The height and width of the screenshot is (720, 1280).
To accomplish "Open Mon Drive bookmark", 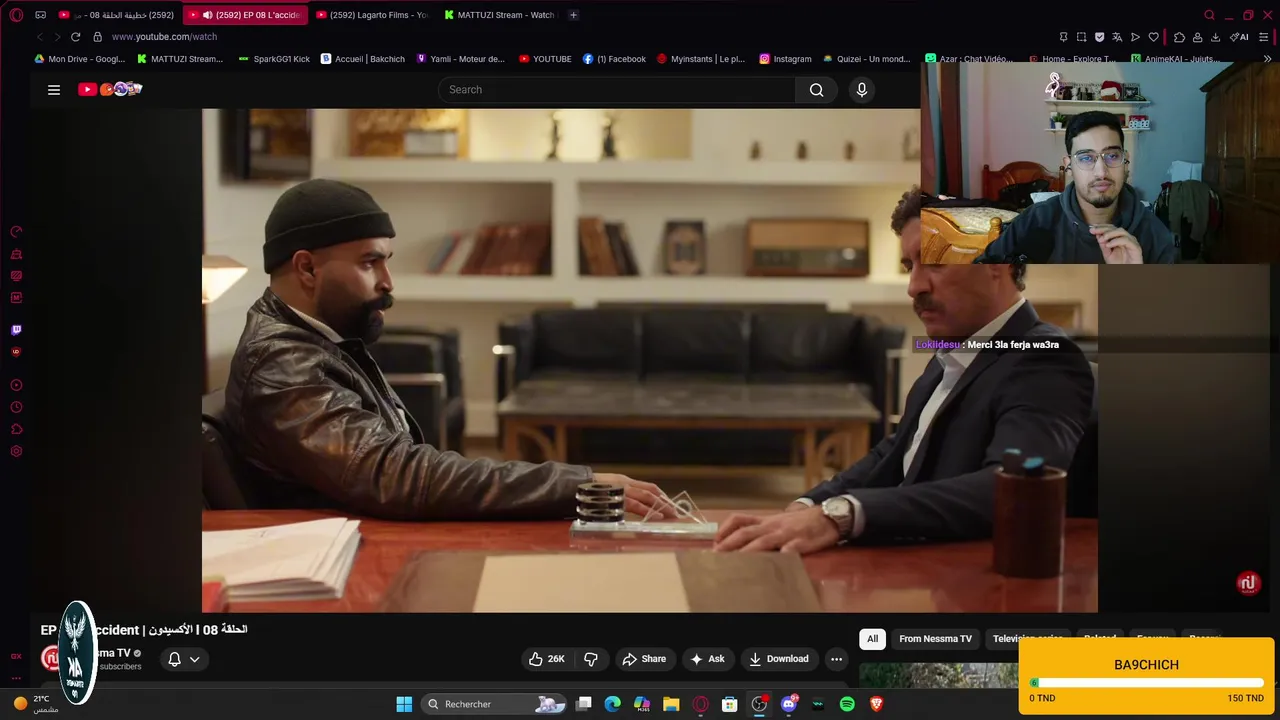I will (80, 59).
